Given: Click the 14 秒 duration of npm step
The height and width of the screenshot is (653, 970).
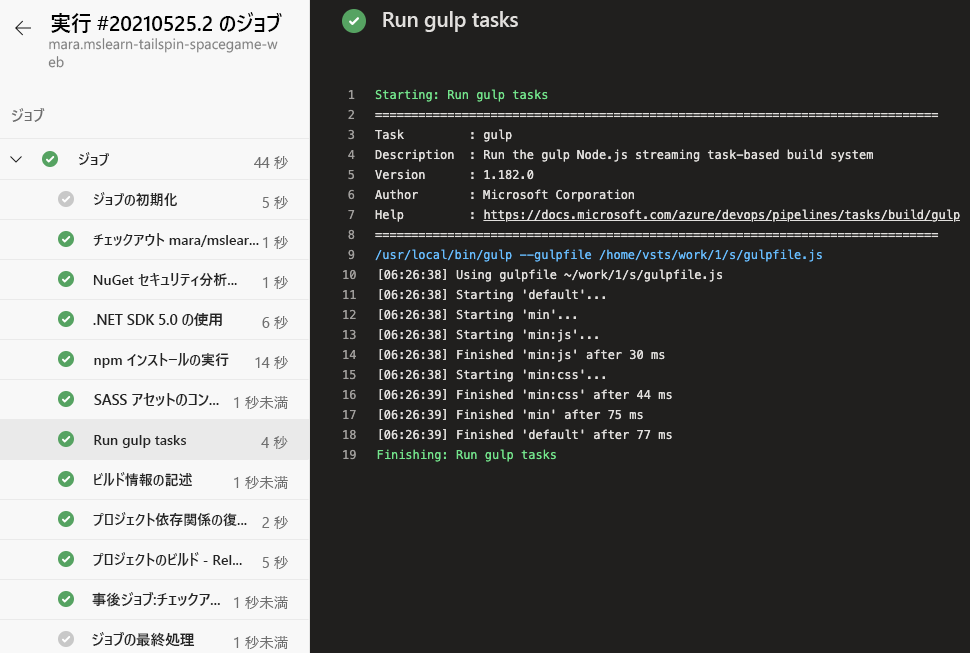Looking at the screenshot, I should tap(271, 362).
